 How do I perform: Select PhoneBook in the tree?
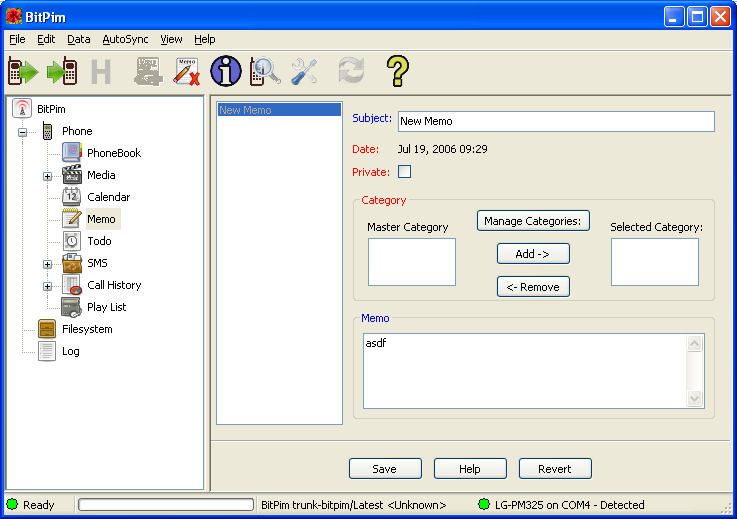click(x=113, y=153)
